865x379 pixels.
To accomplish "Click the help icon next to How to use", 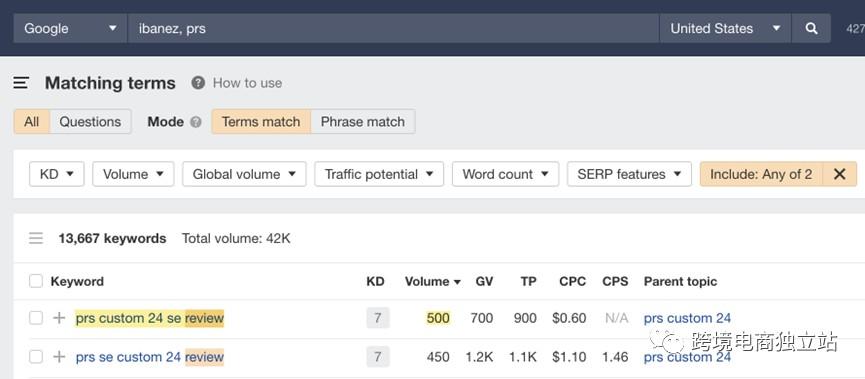I will coord(198,83).
